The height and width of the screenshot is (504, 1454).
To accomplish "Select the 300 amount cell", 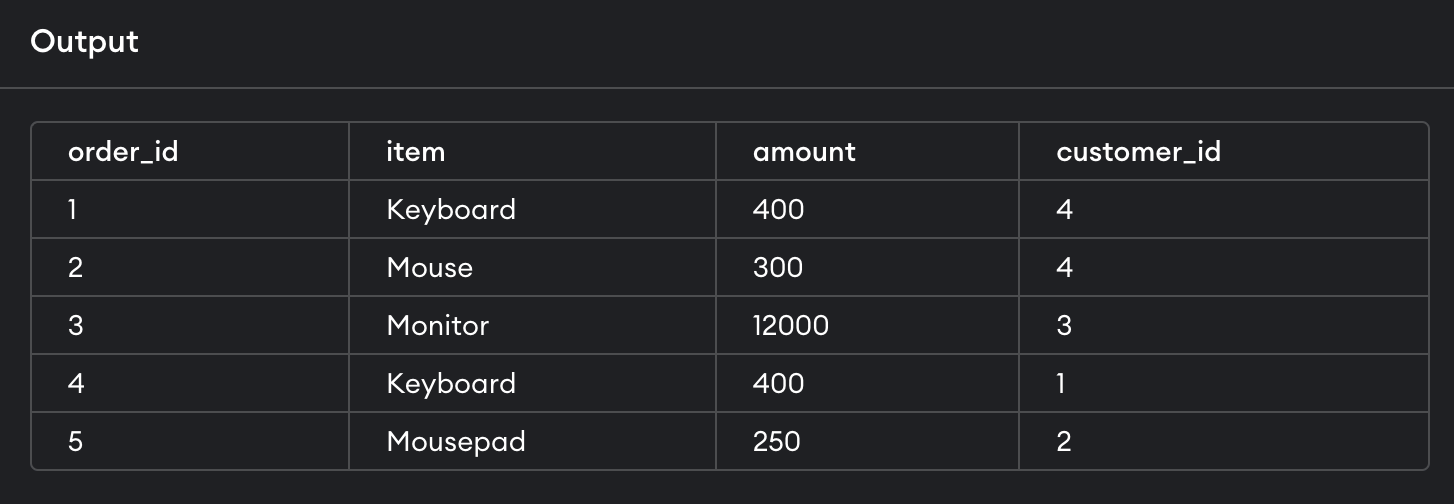I will (778, 268).
